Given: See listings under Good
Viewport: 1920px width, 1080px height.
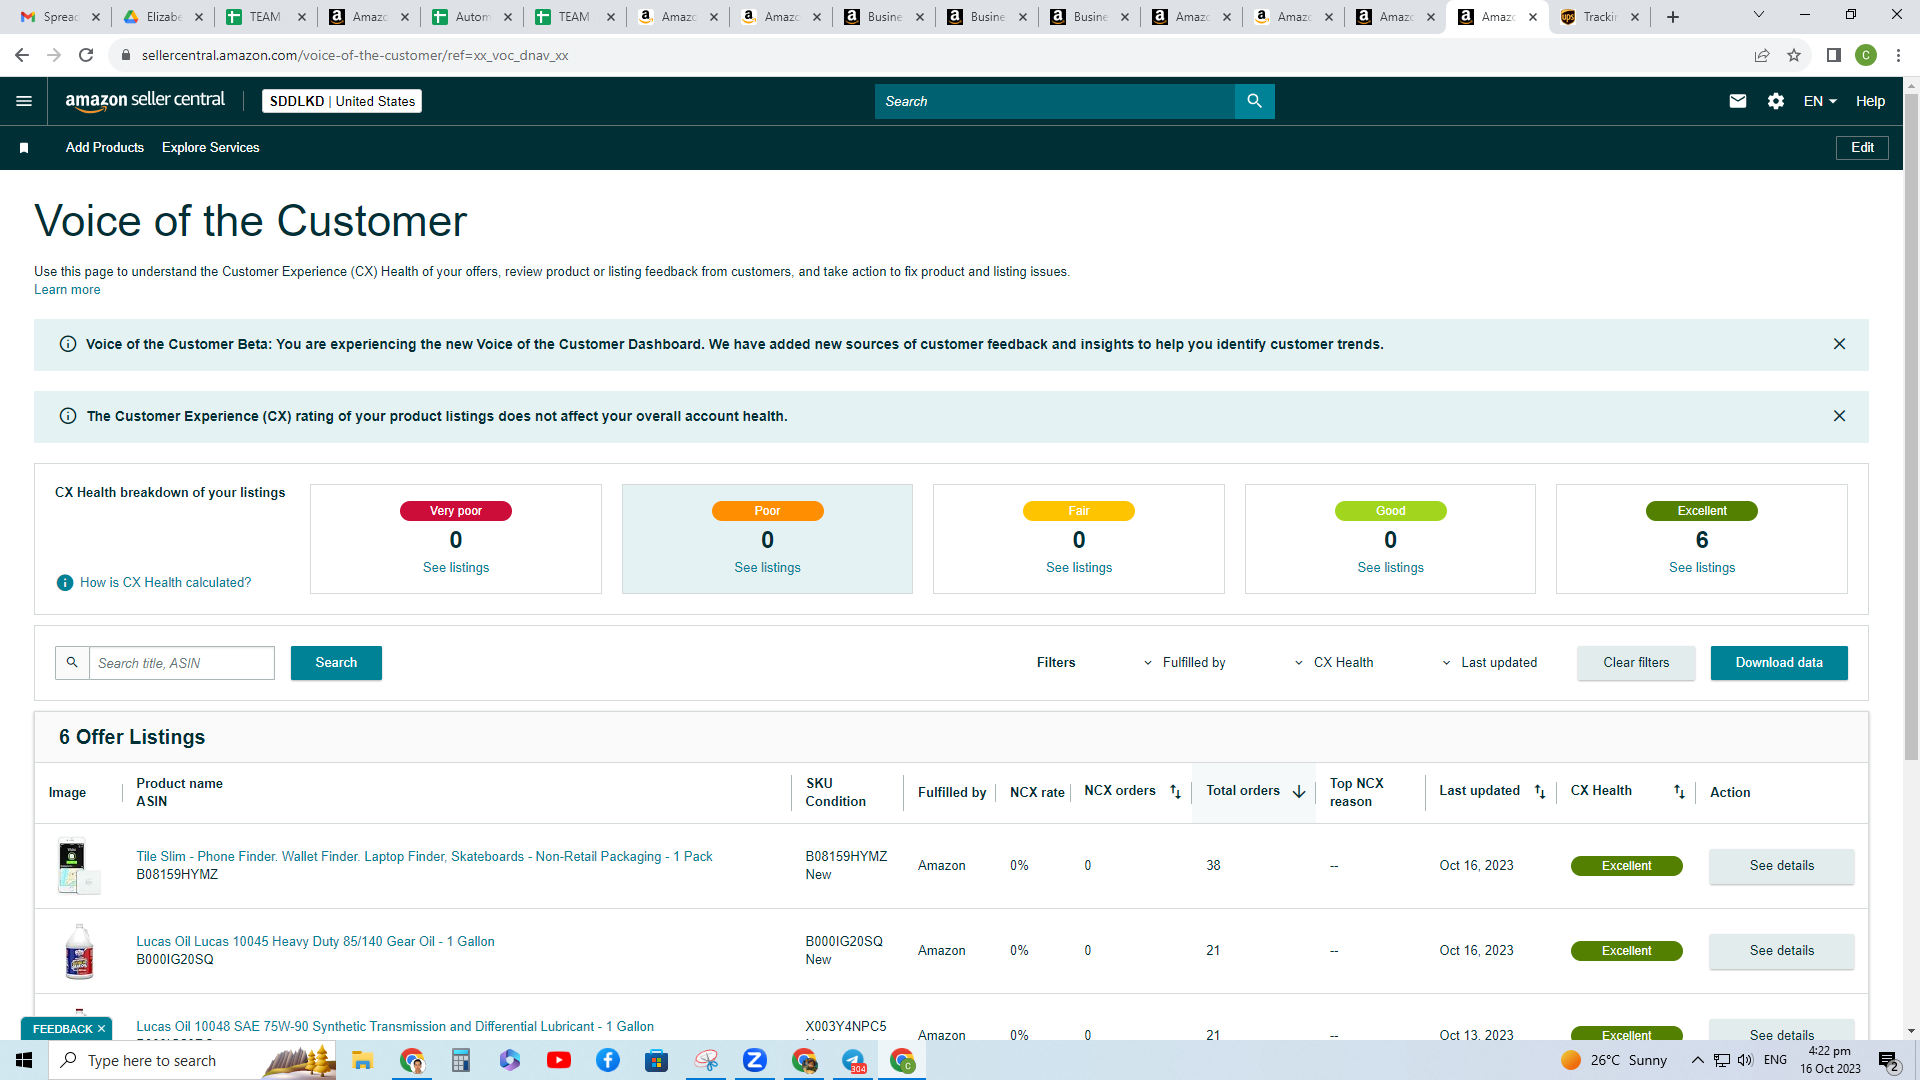Looking at the screenshot, I should [x=1390, y=568].
